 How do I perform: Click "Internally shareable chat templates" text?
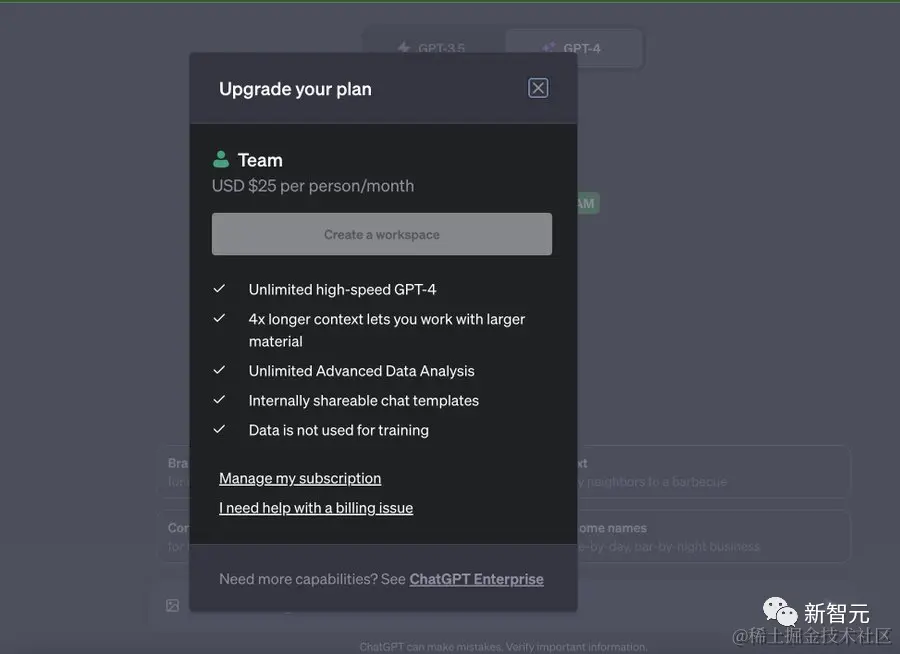tap(363, 401)
